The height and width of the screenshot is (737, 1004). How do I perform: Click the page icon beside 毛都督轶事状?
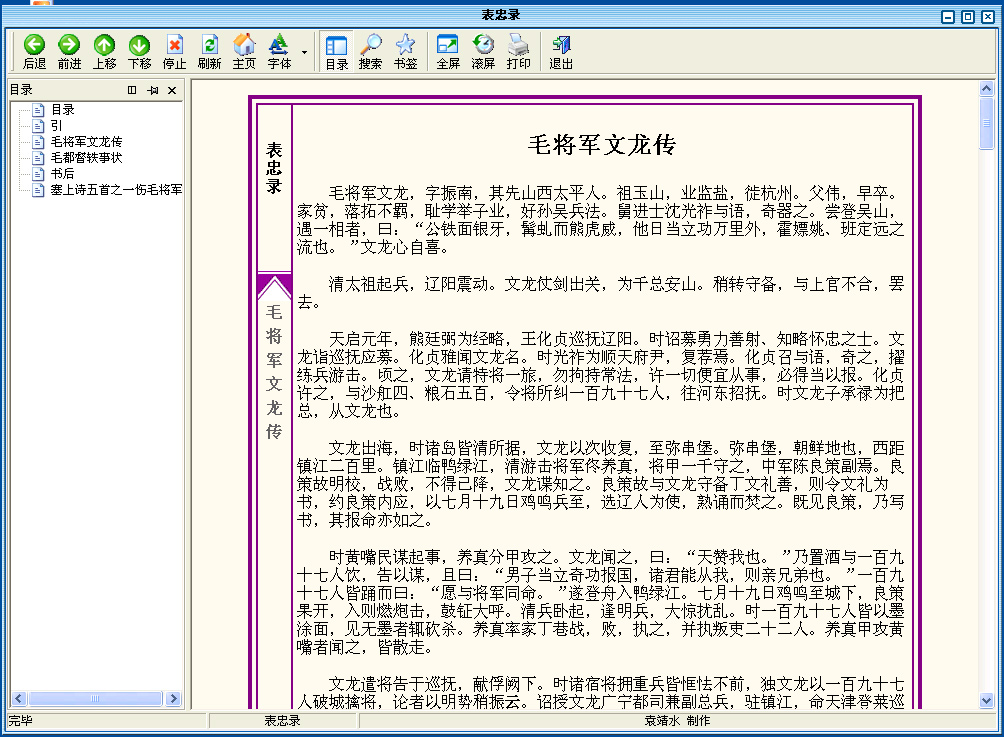click(x=38, y=158)
